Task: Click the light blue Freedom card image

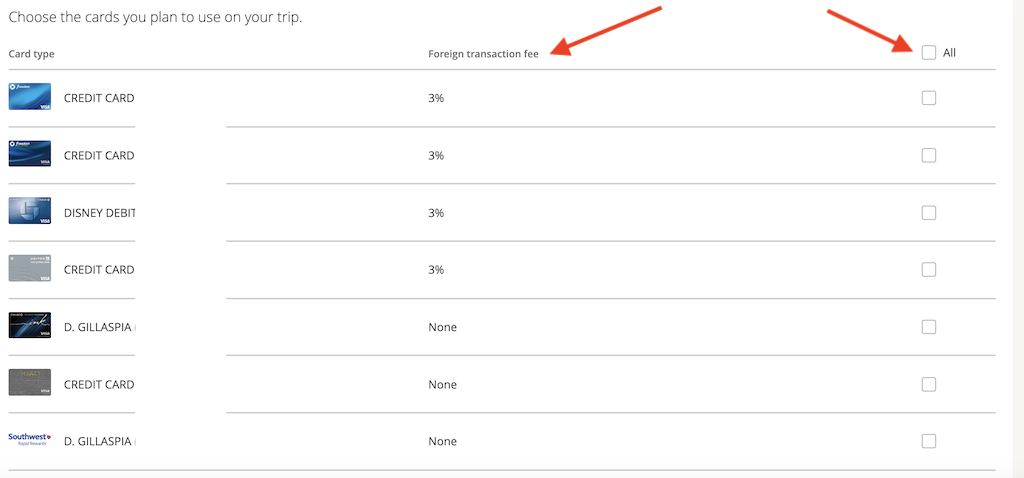Action: [x=30, y=97]
